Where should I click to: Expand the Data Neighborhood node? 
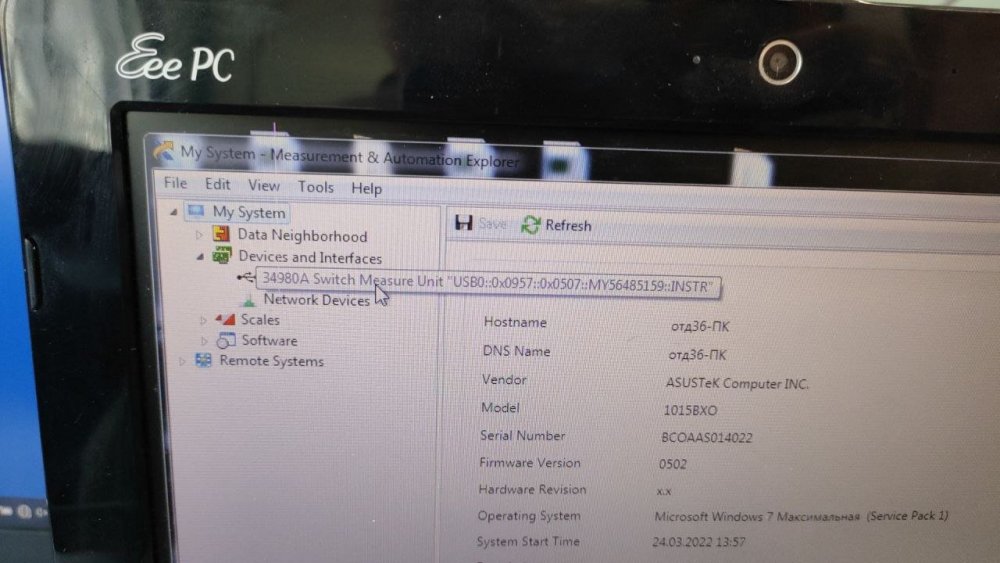199,235
